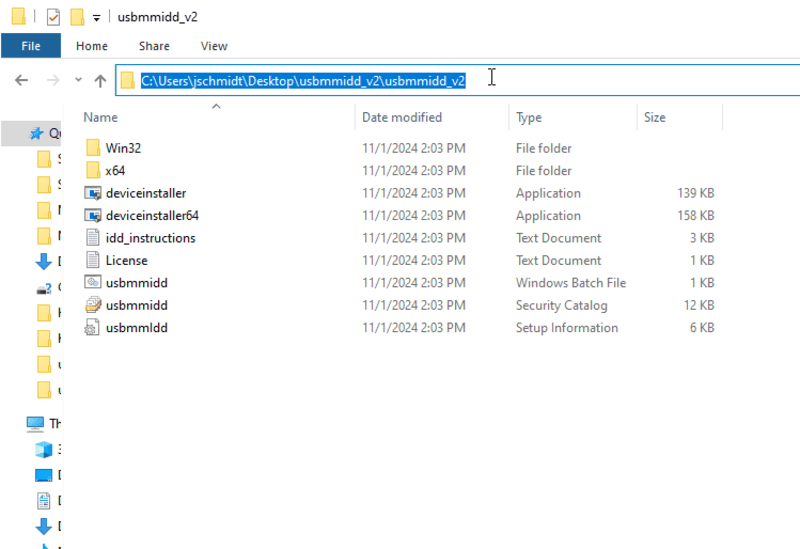Open Customize Quick Access Toolbar dropdown
This screenshot has height=549, width=800.
coord(96,18)
